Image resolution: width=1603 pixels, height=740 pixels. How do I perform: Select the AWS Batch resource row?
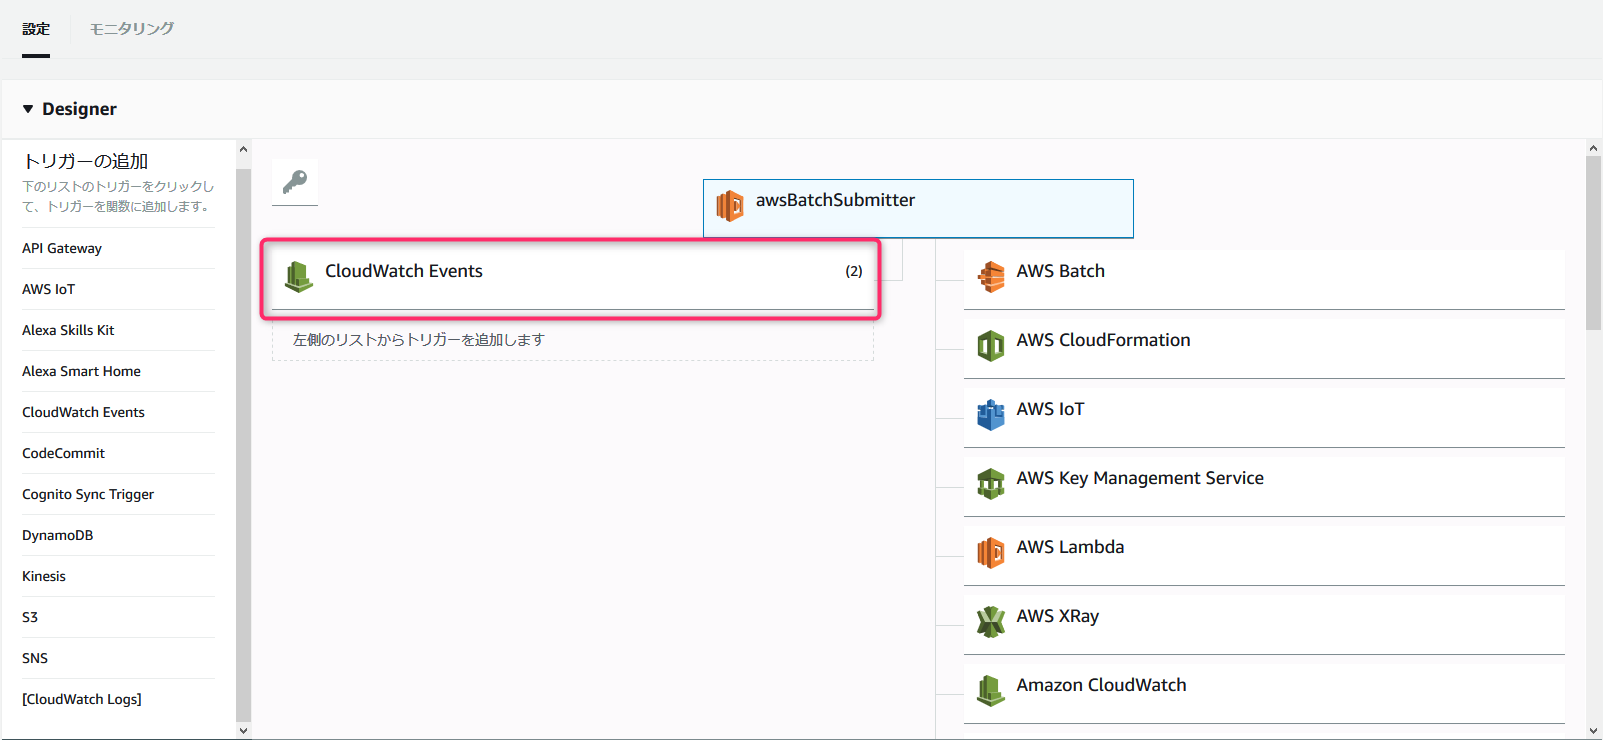[1264, 279]
